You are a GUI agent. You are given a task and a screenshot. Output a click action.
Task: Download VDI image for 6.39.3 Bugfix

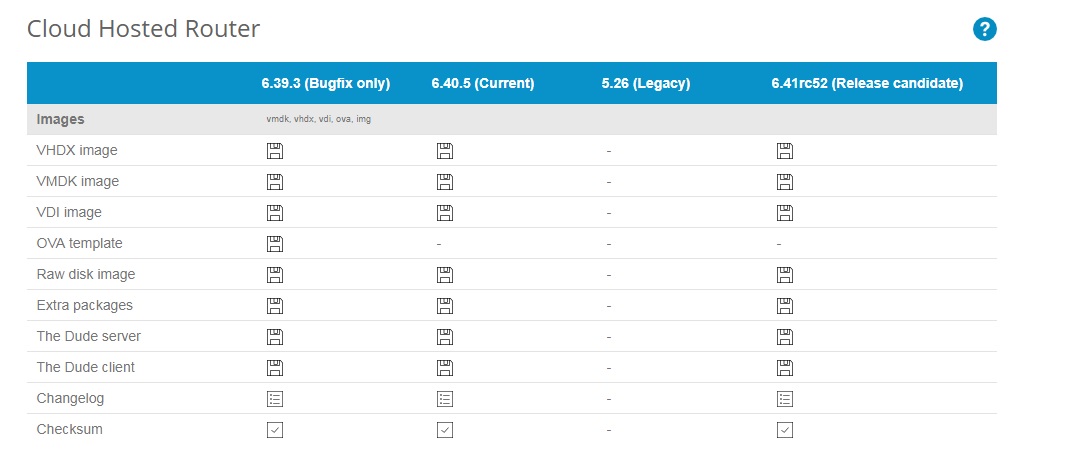coord(274,212)
